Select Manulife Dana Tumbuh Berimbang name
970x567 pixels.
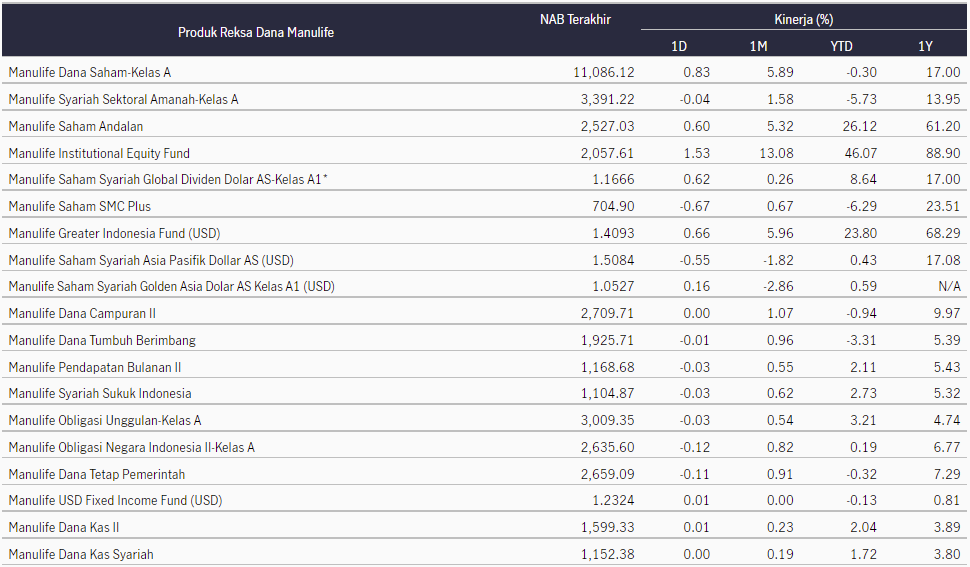102,341
